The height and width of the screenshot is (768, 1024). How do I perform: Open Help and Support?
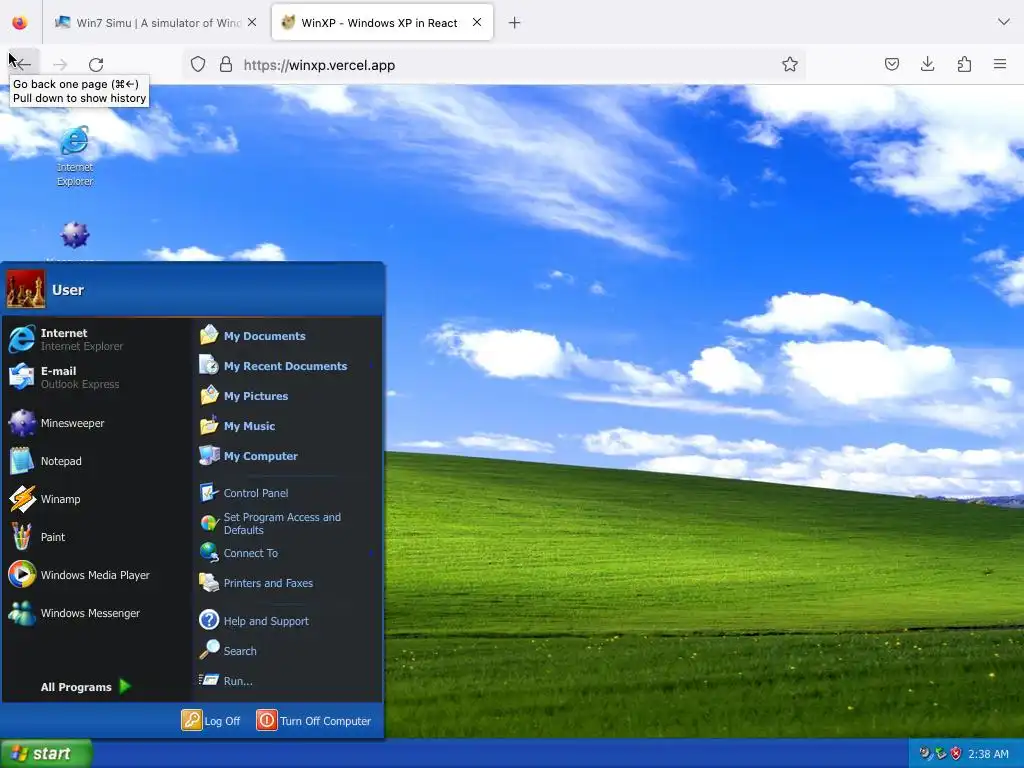pos(287,620)
